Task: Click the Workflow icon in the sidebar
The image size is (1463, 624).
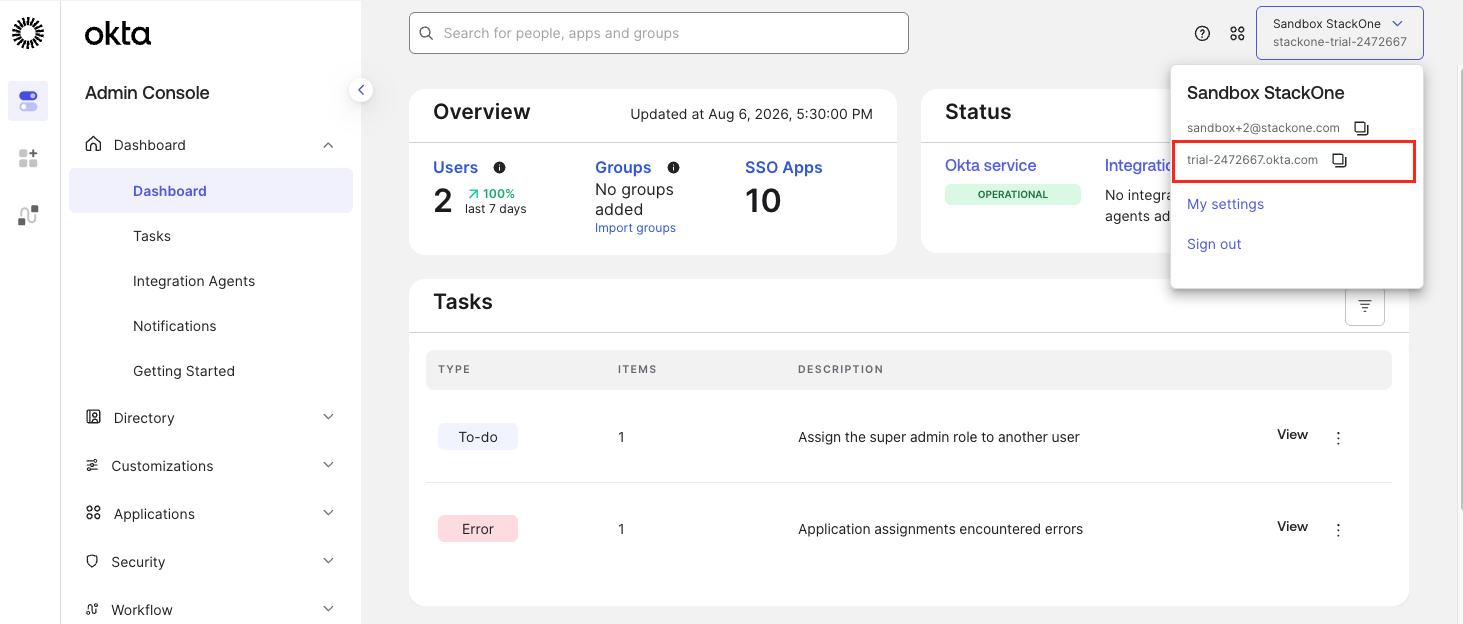Action: click(x=93, y=609)
